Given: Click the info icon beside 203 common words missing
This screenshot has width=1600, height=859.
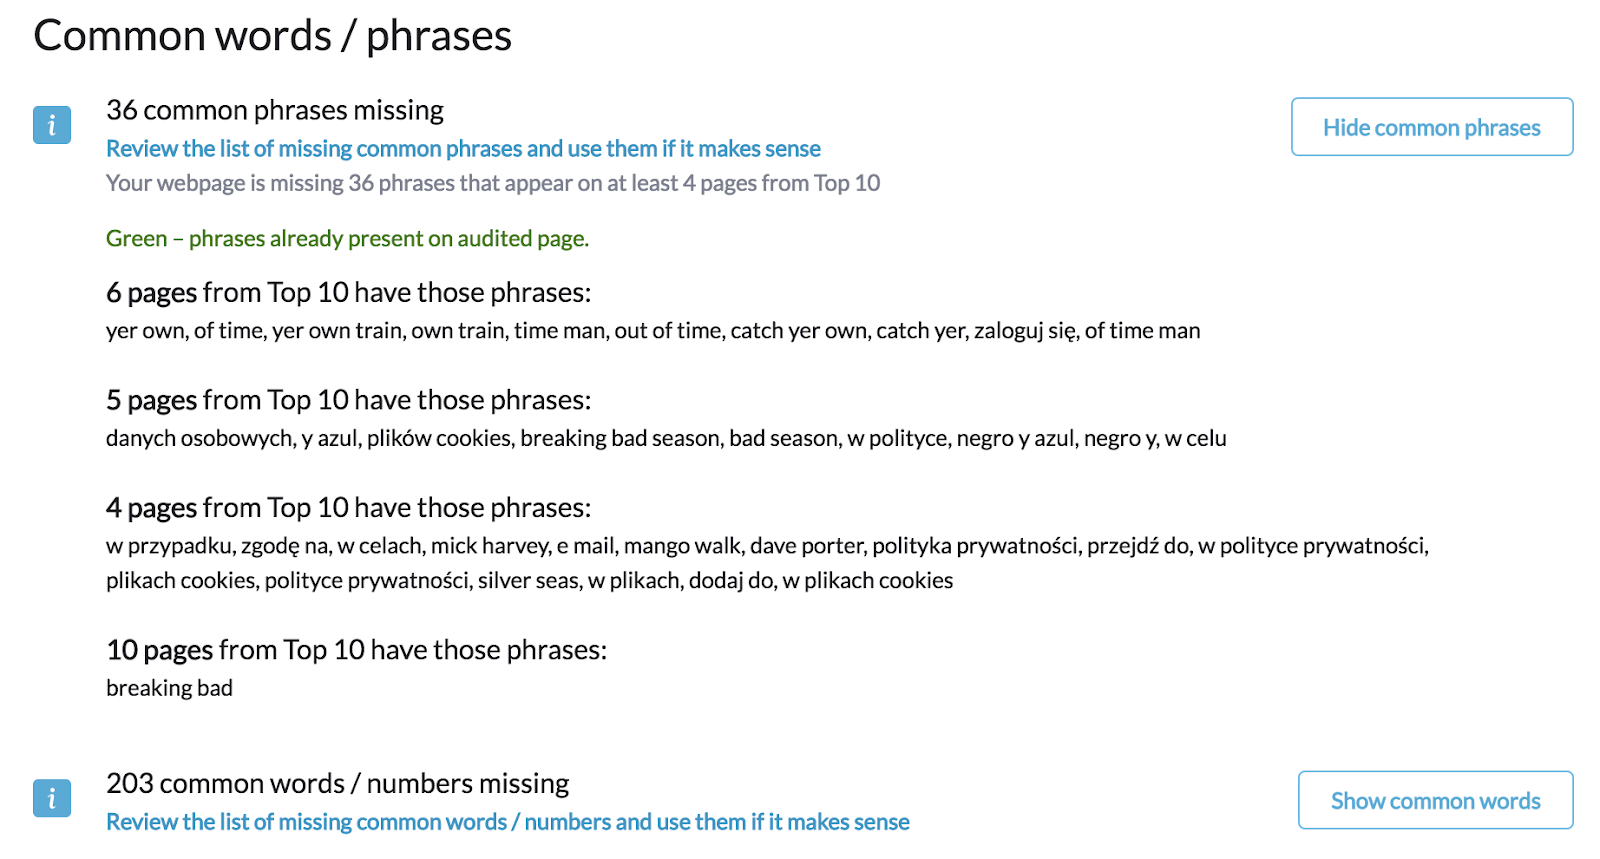Looking at the screenshot, I should [52, 798].
